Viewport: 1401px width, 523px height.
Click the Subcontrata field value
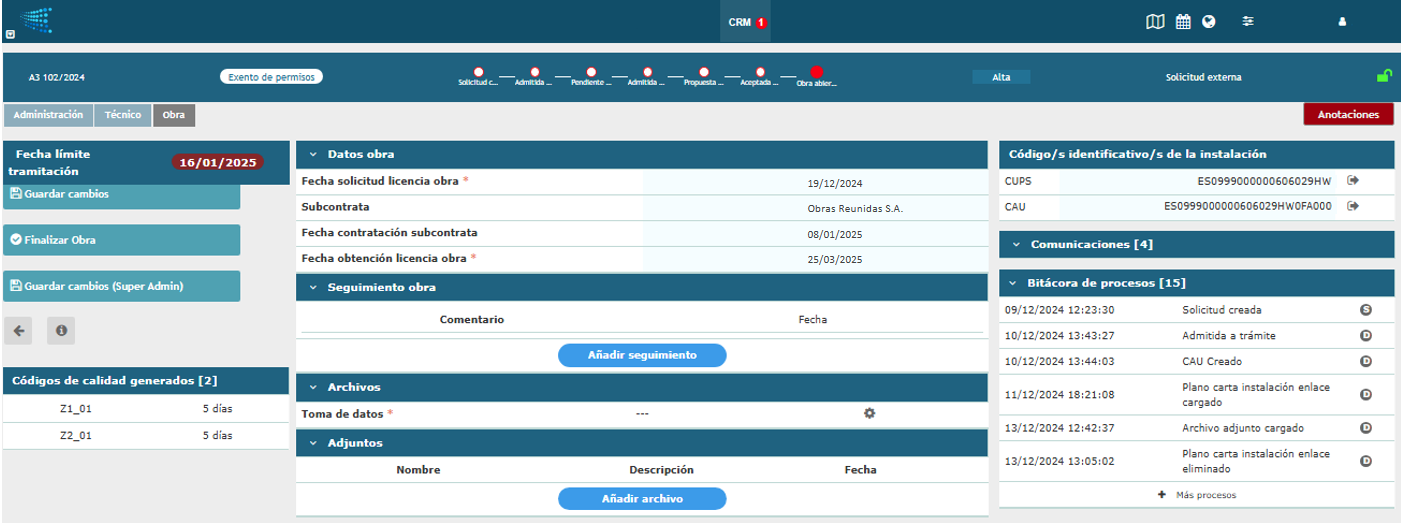(x=855, y=209)
